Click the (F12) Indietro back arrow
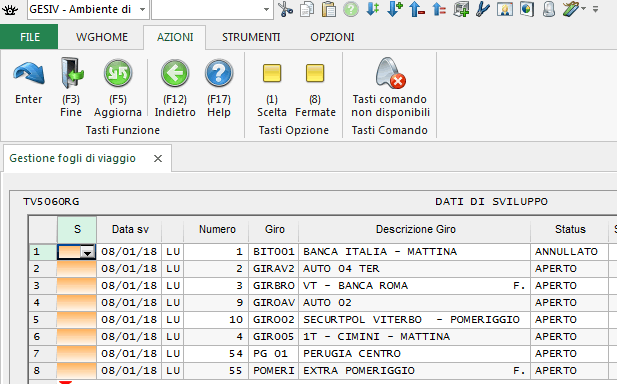The width and height of the screenshot is (617, 384). [x=175, y=73]
